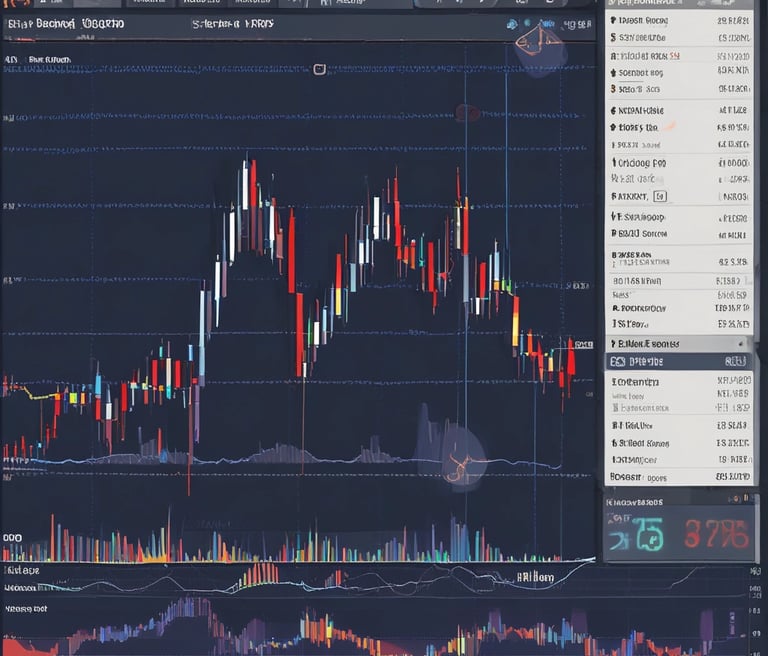Screen dimensions: 768x656
Task: Select the last row at the watchlist bottom
Action: click(679, 477)
